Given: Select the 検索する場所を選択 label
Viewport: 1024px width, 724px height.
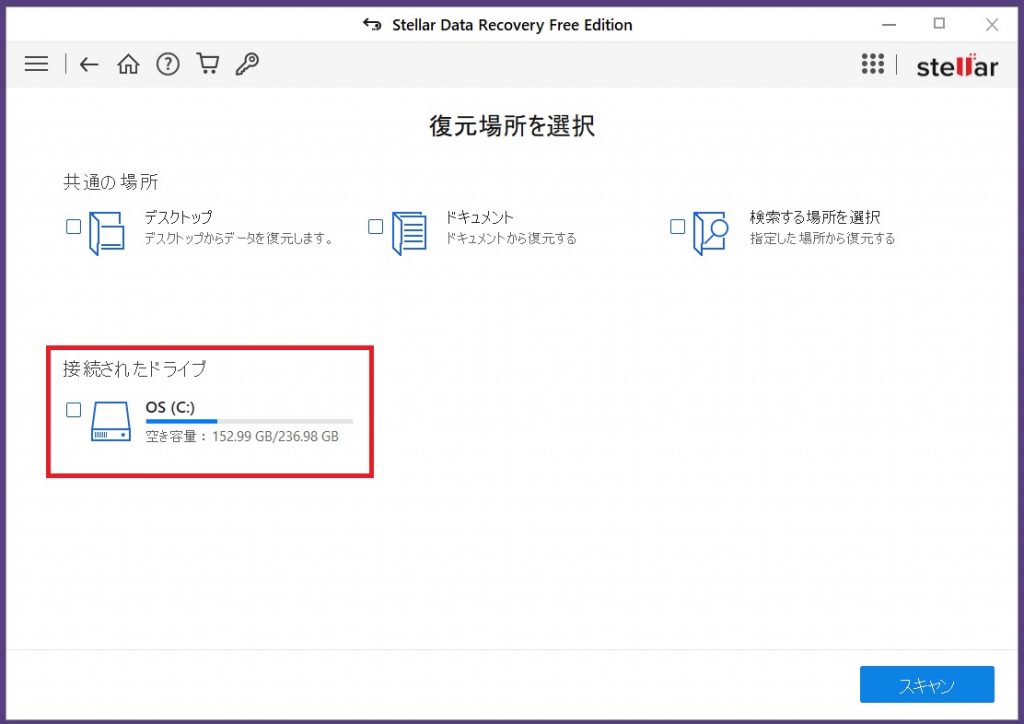Looking at the screenshot, I should 815,217.
